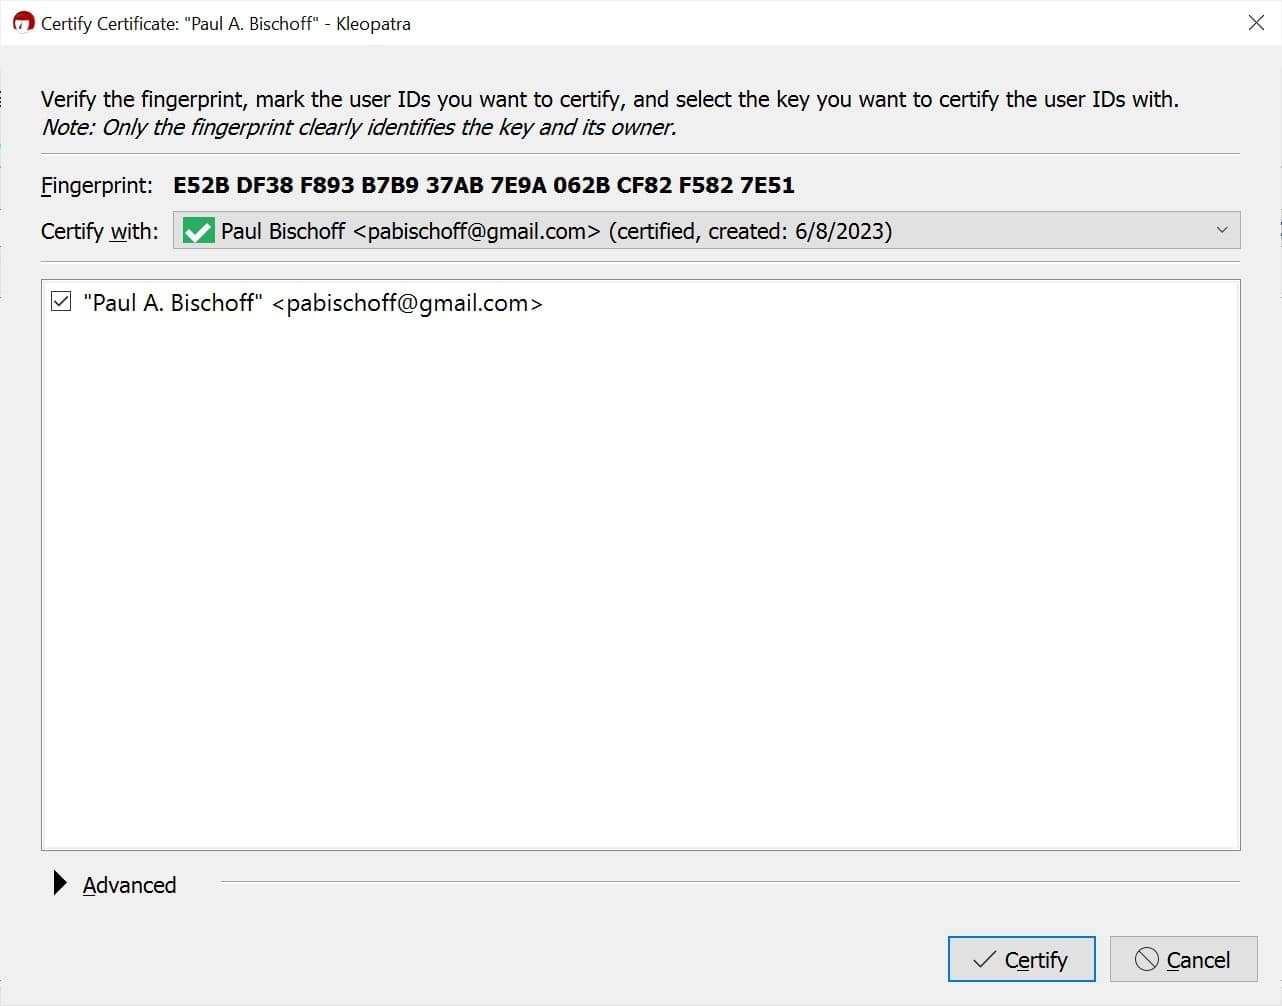Click the Advanced label
Viewport: 1282px width, 1006px height.
pyautogui.click(x=129, y=885)
